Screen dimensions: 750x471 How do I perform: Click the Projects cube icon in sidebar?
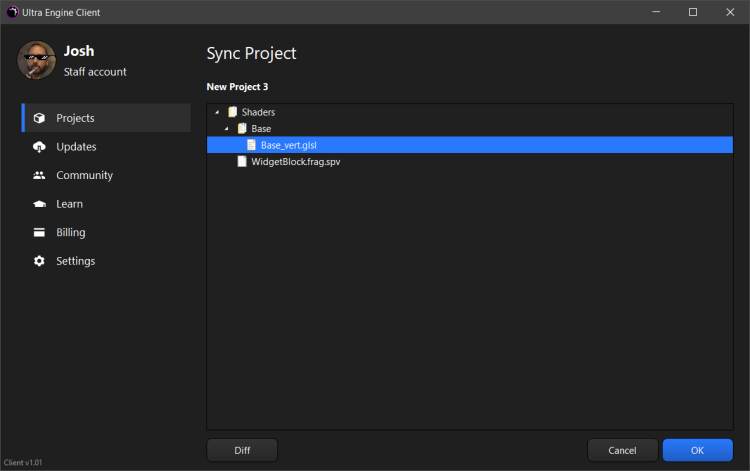[39, 118]
